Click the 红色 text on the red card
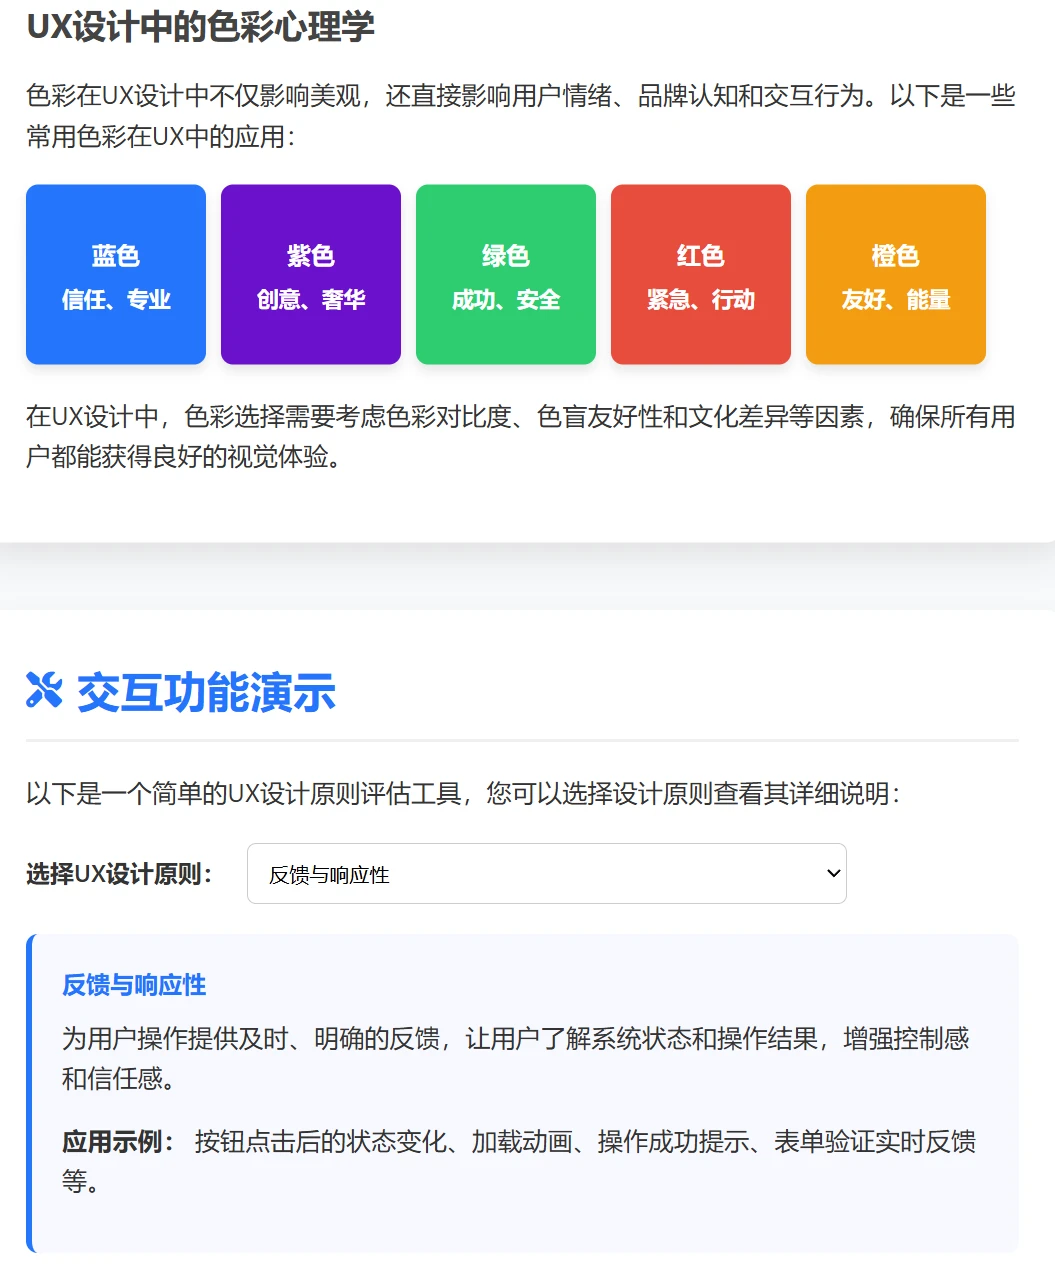 [x=700, y=254]
